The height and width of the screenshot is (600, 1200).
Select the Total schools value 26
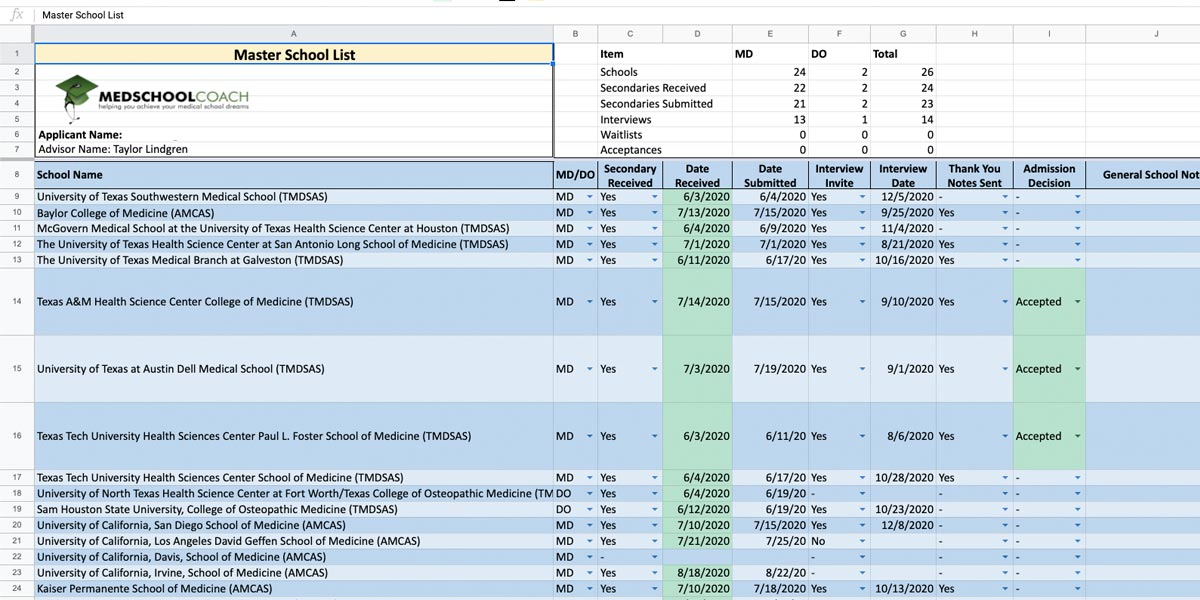[x=903, y=72]
